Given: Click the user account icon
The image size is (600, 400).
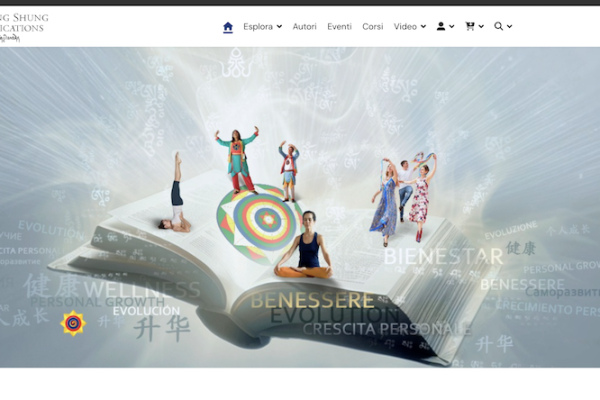Looking at the screenshot, I should [441, 26].
